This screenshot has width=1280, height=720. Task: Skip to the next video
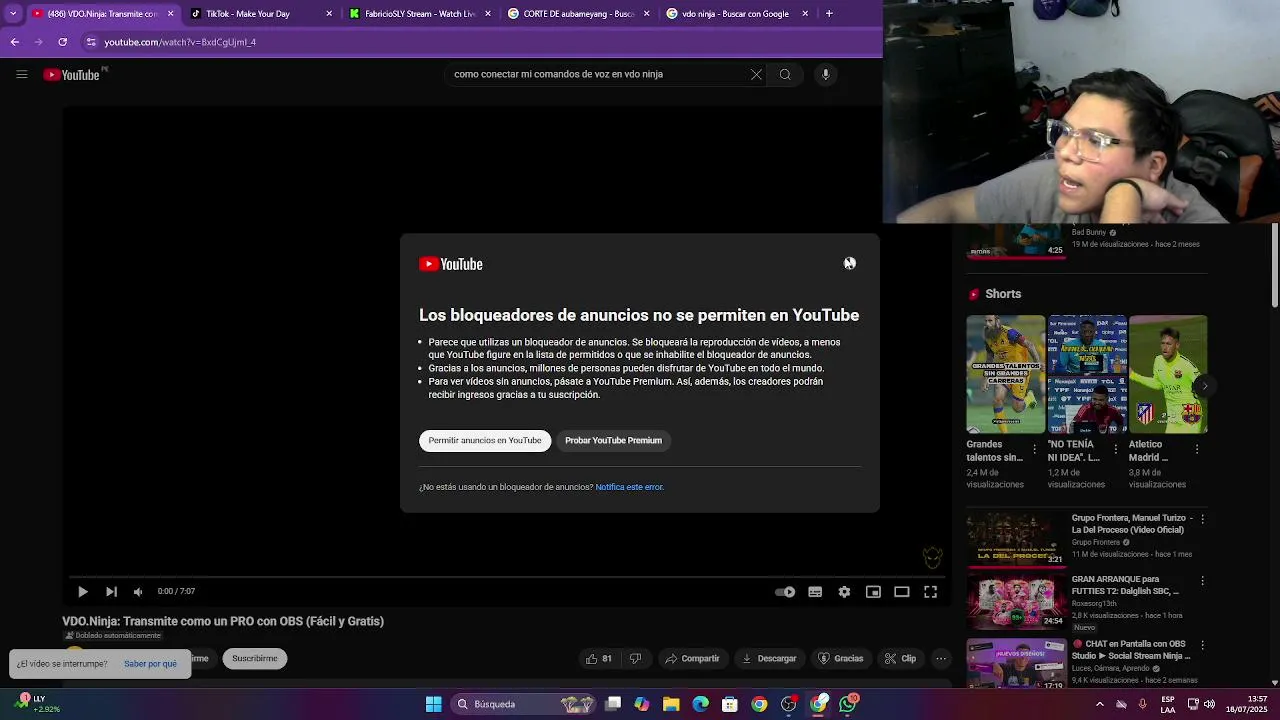pyautogui.click(x=111, y=591)
